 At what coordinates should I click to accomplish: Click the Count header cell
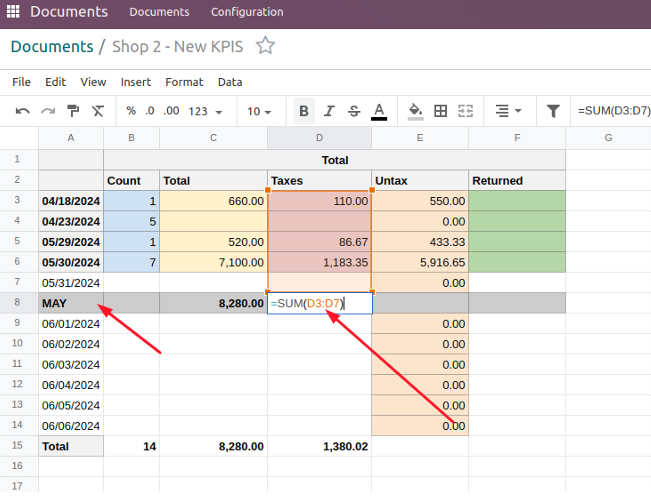(x=131, y=181)
